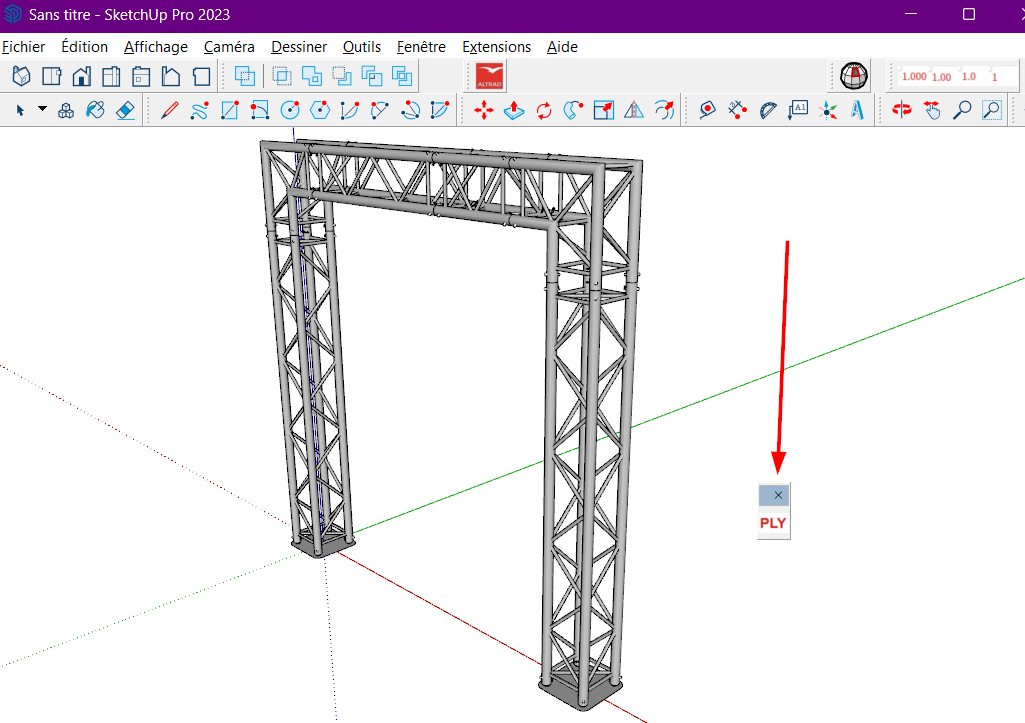Screen dimensions: 1025x723
Task: Close the floating PLY toolbar
Action: click(776, 494)
